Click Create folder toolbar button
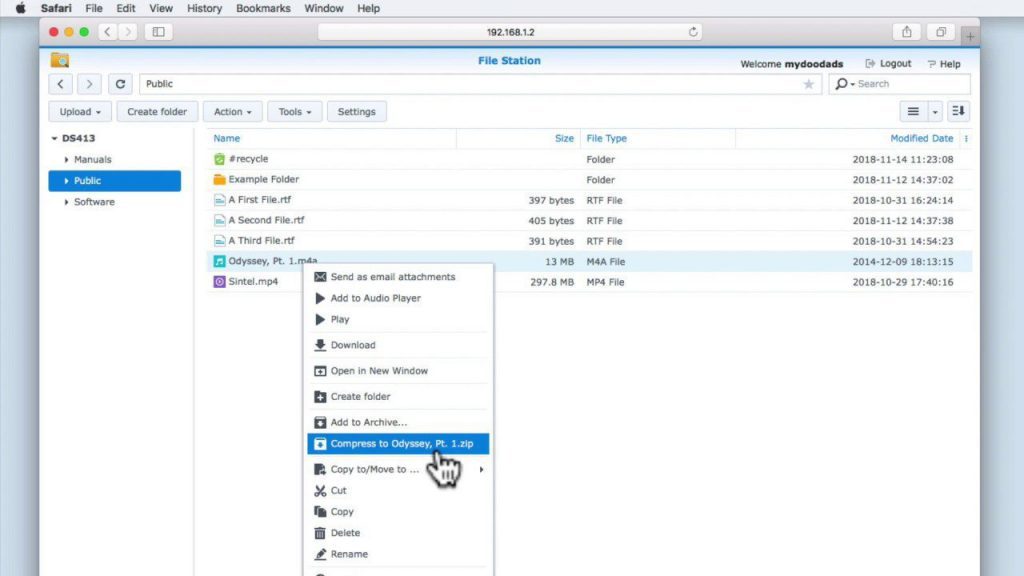 (x=157, y=112)
